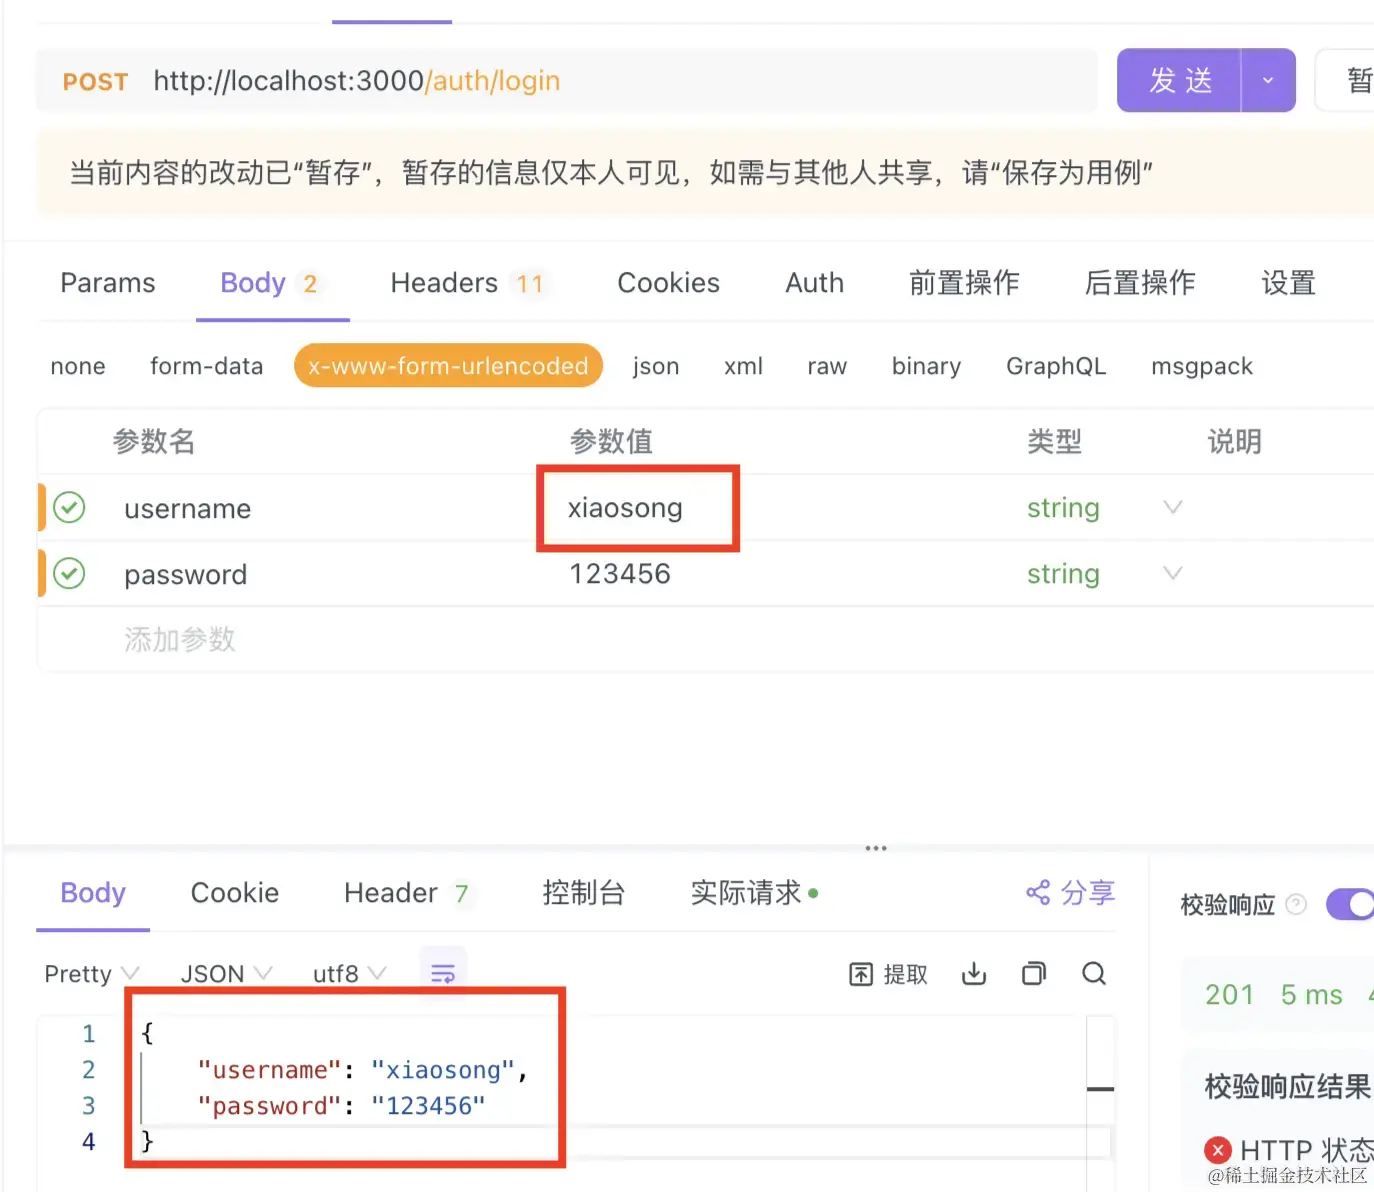Select the GraphQL body type
1374x1192 pixels.
pos(1056,366)
